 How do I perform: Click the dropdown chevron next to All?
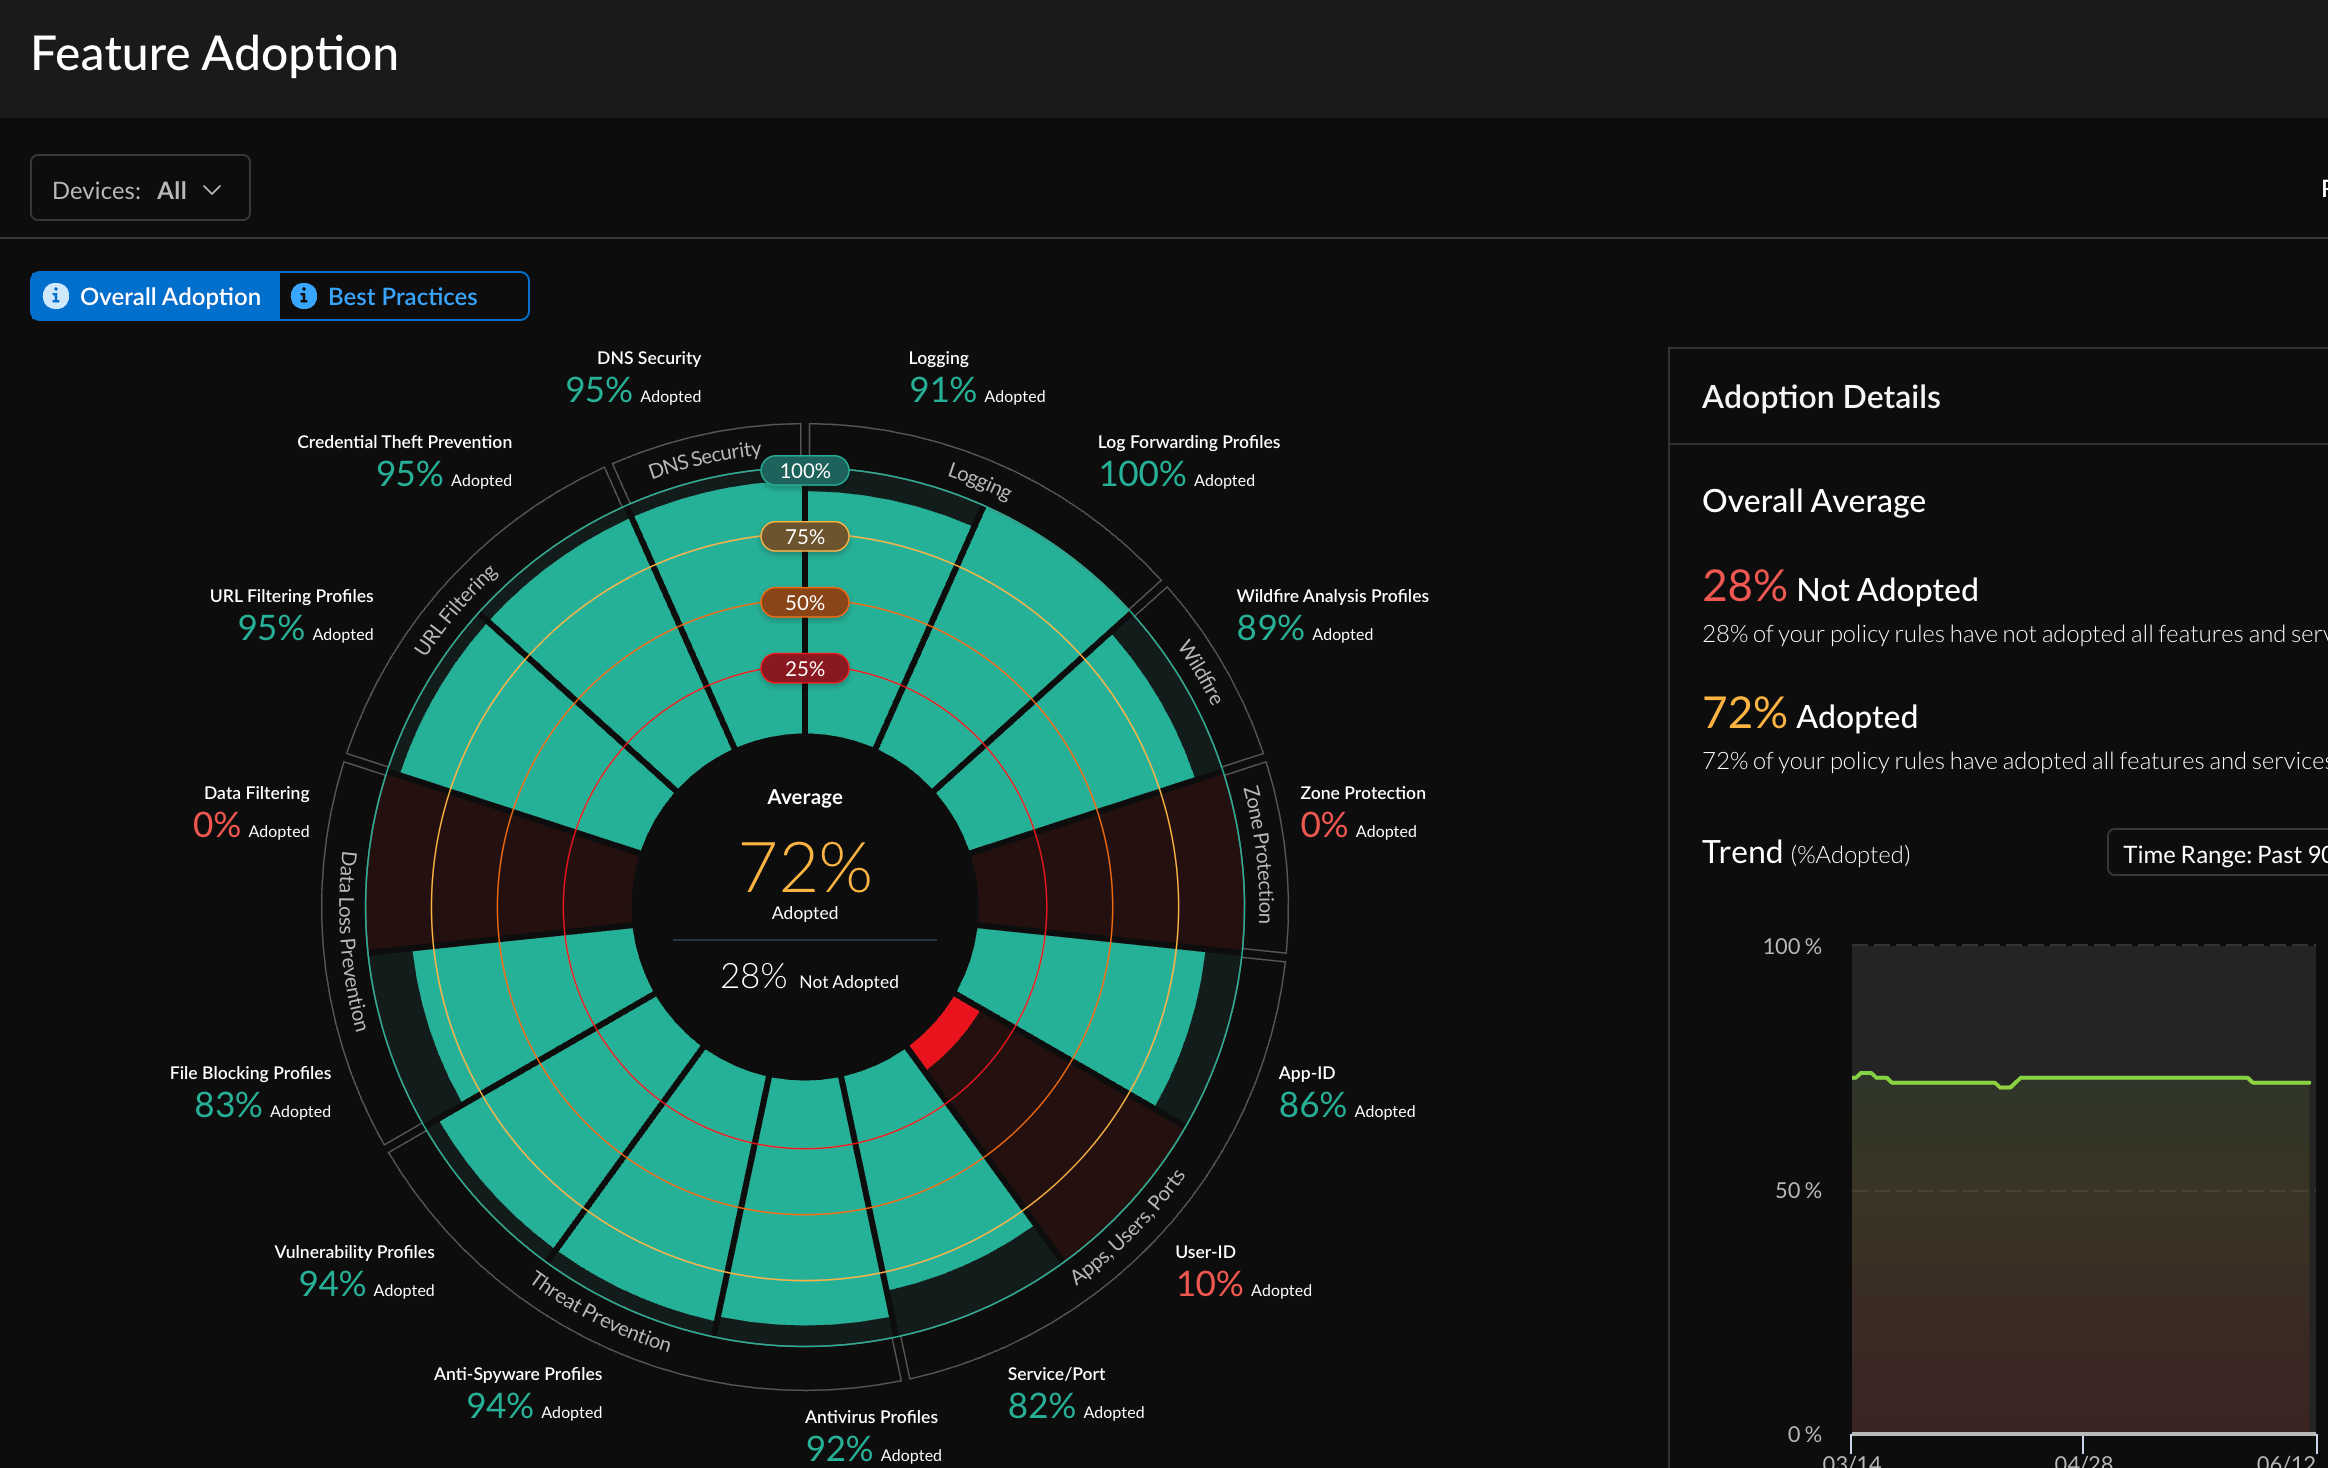click(212, 189)
